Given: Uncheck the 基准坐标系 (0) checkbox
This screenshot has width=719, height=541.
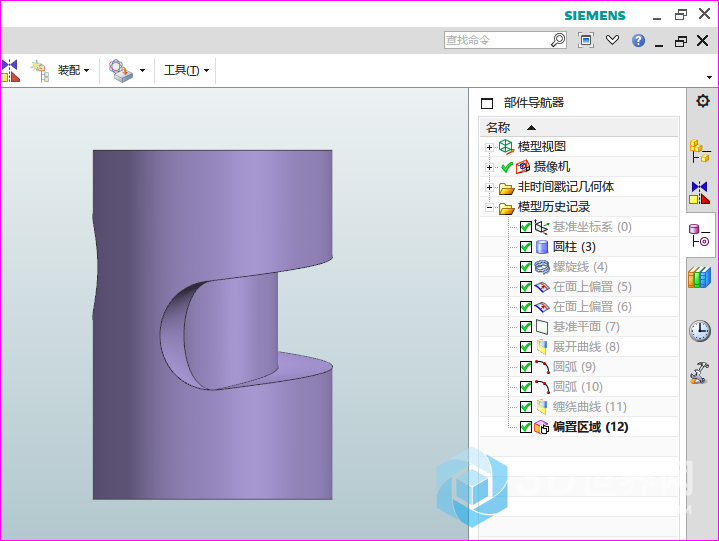Looking at the screenshot, I should click(525, 227).
